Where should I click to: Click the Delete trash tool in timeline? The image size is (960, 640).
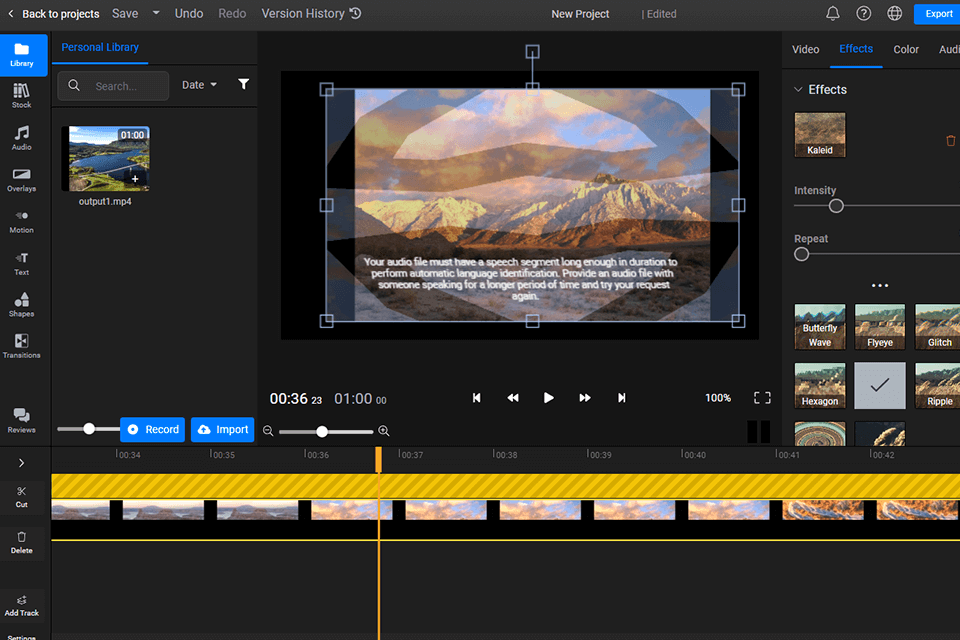coord(21,543)
